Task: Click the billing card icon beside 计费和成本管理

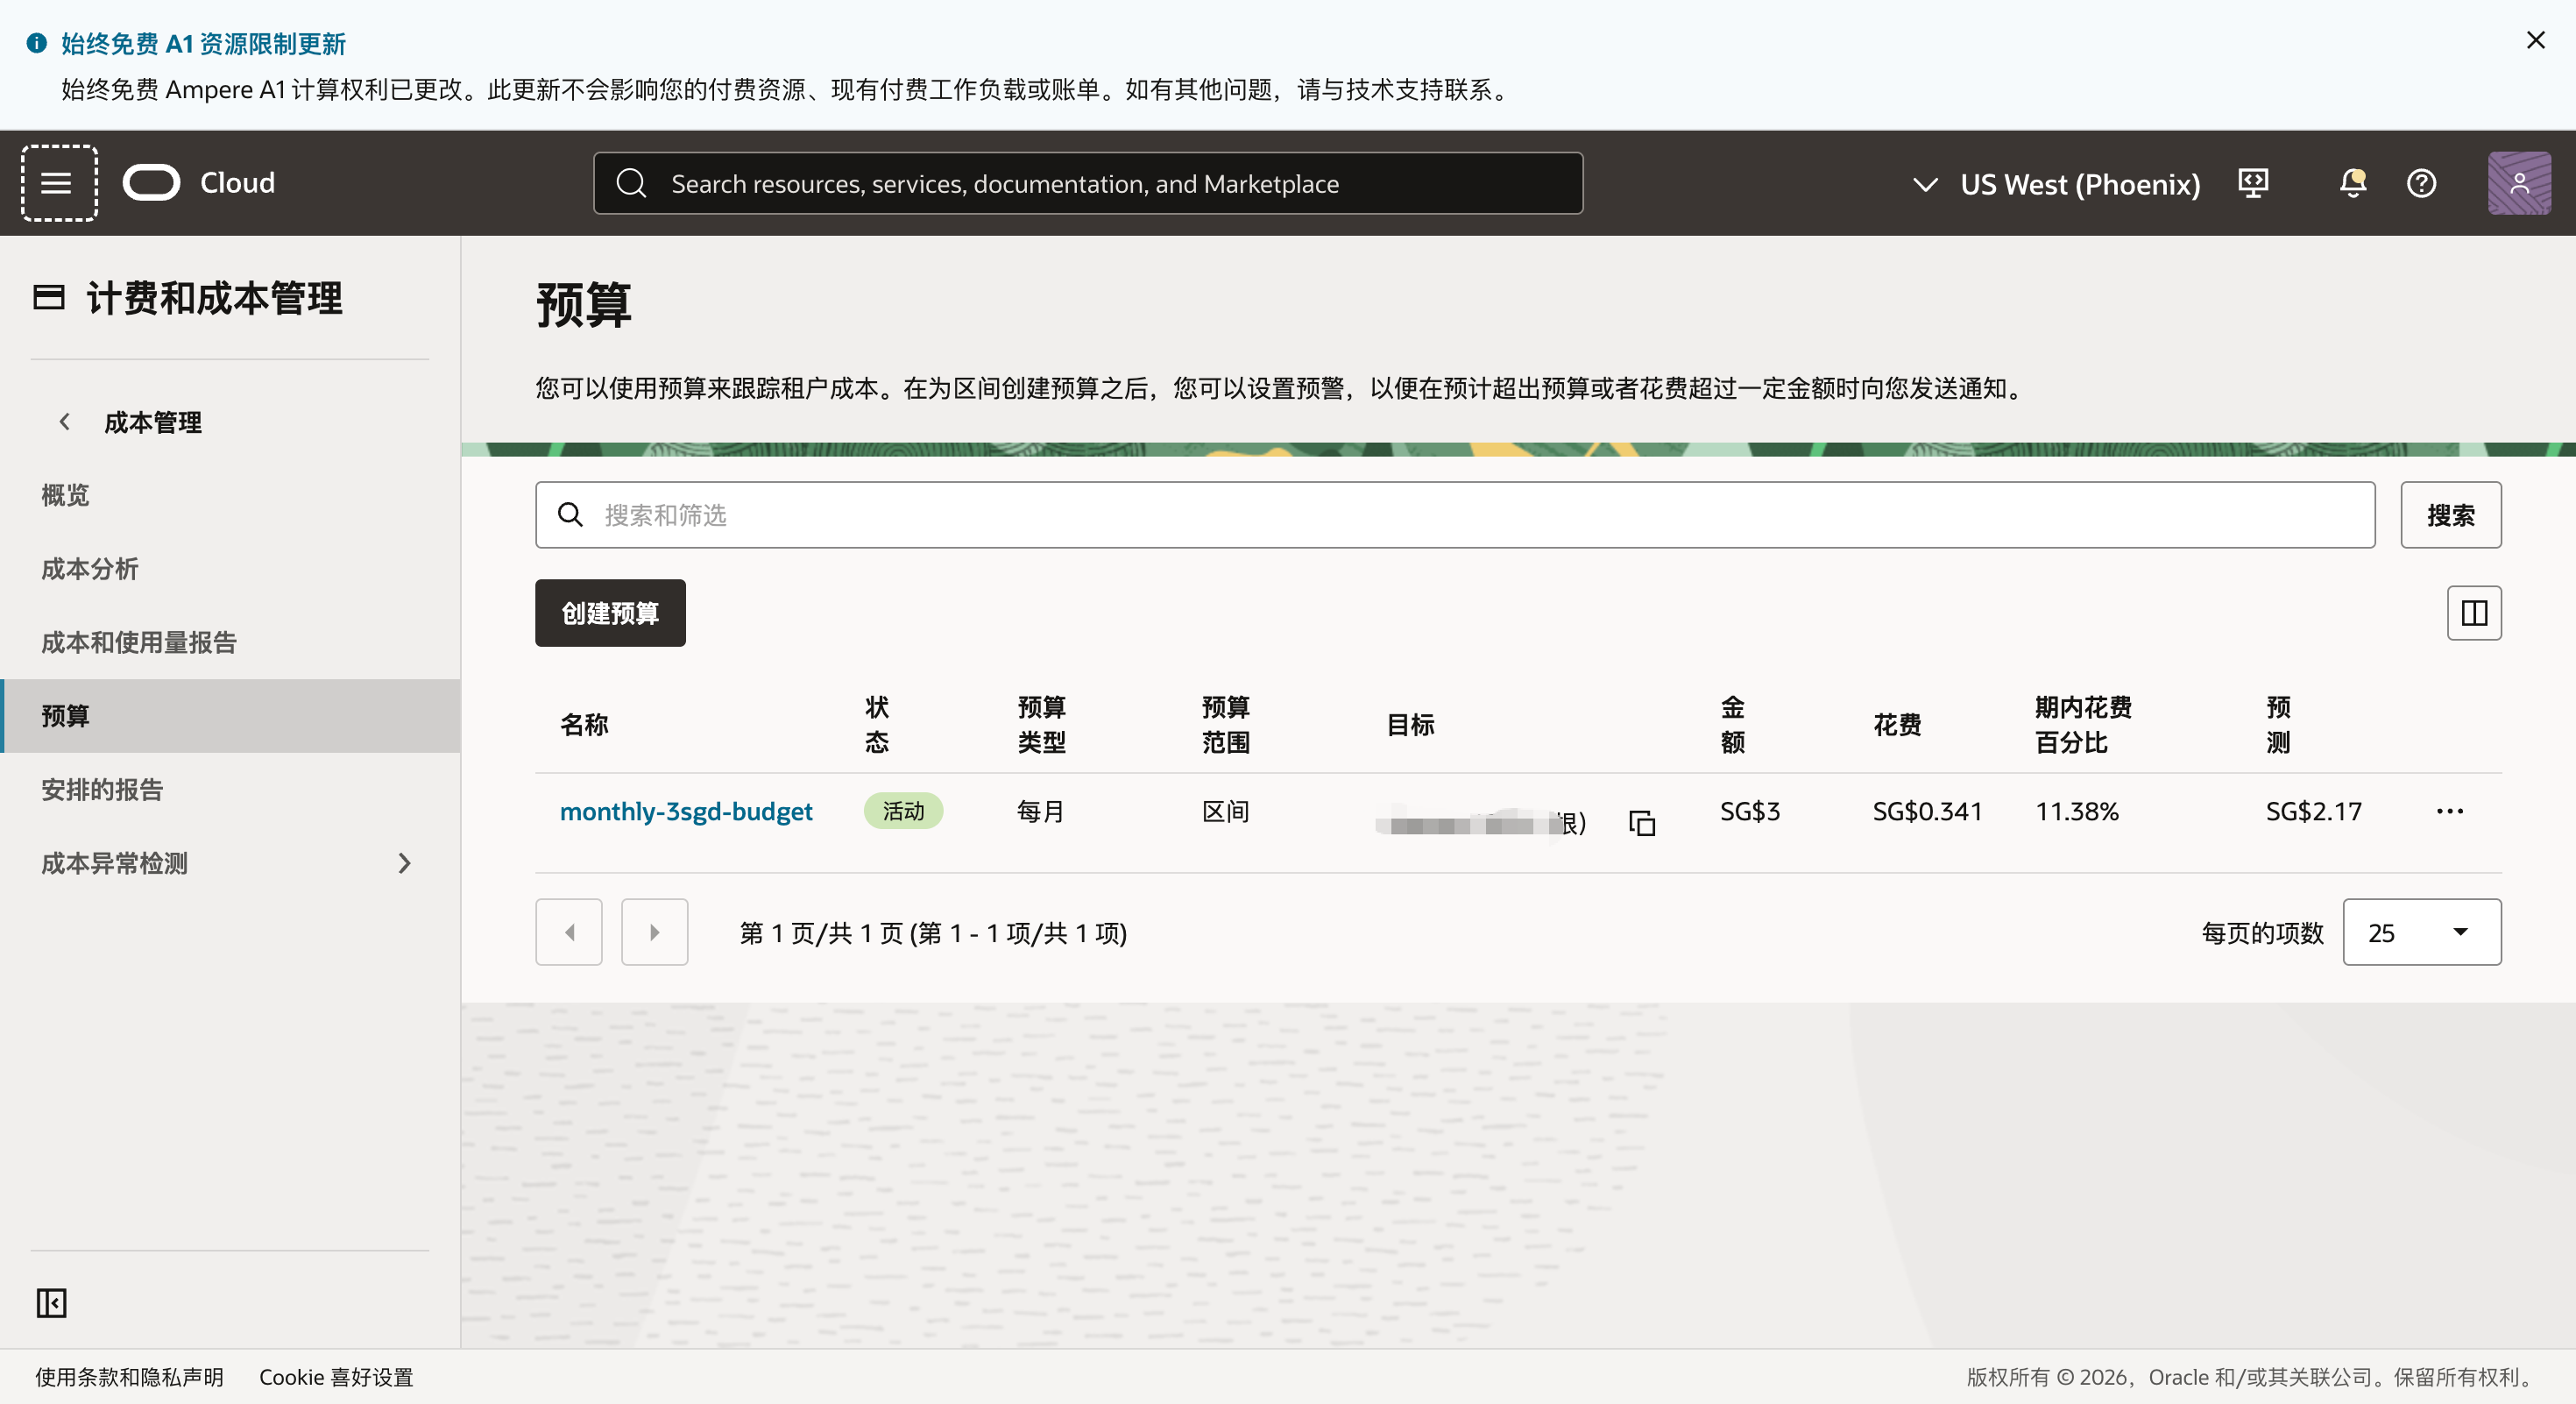Action: [49, 298]
